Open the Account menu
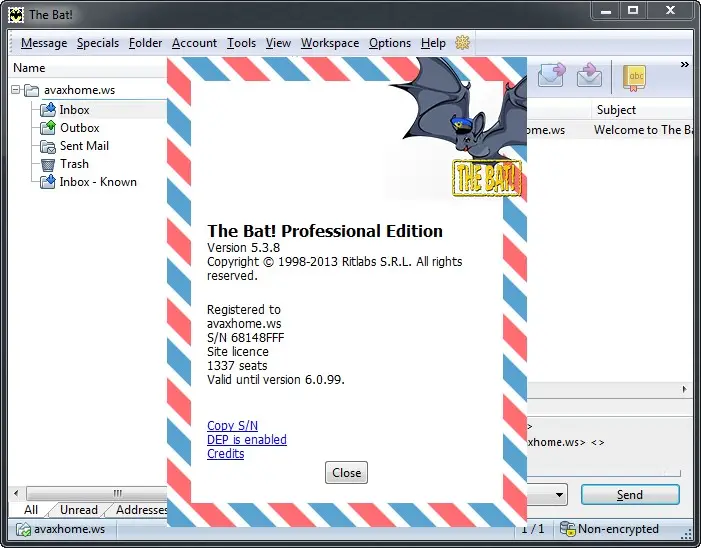 pos(194,43)
